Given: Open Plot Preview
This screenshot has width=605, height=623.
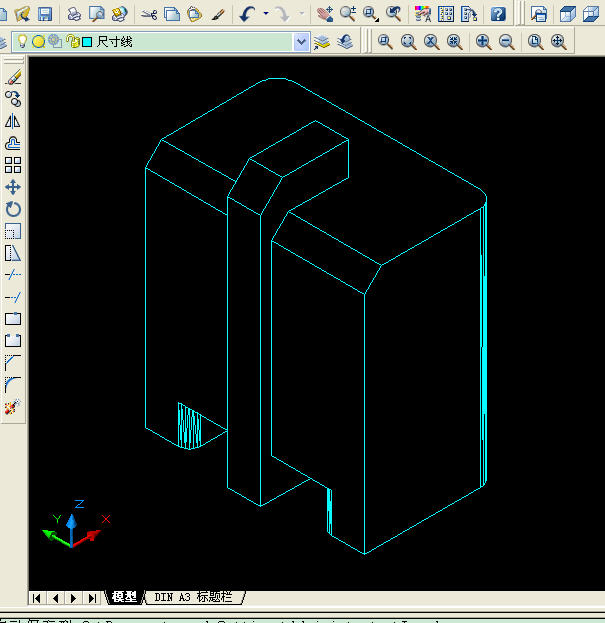Looking at the screenshot, I should click(x=97, y=14).
